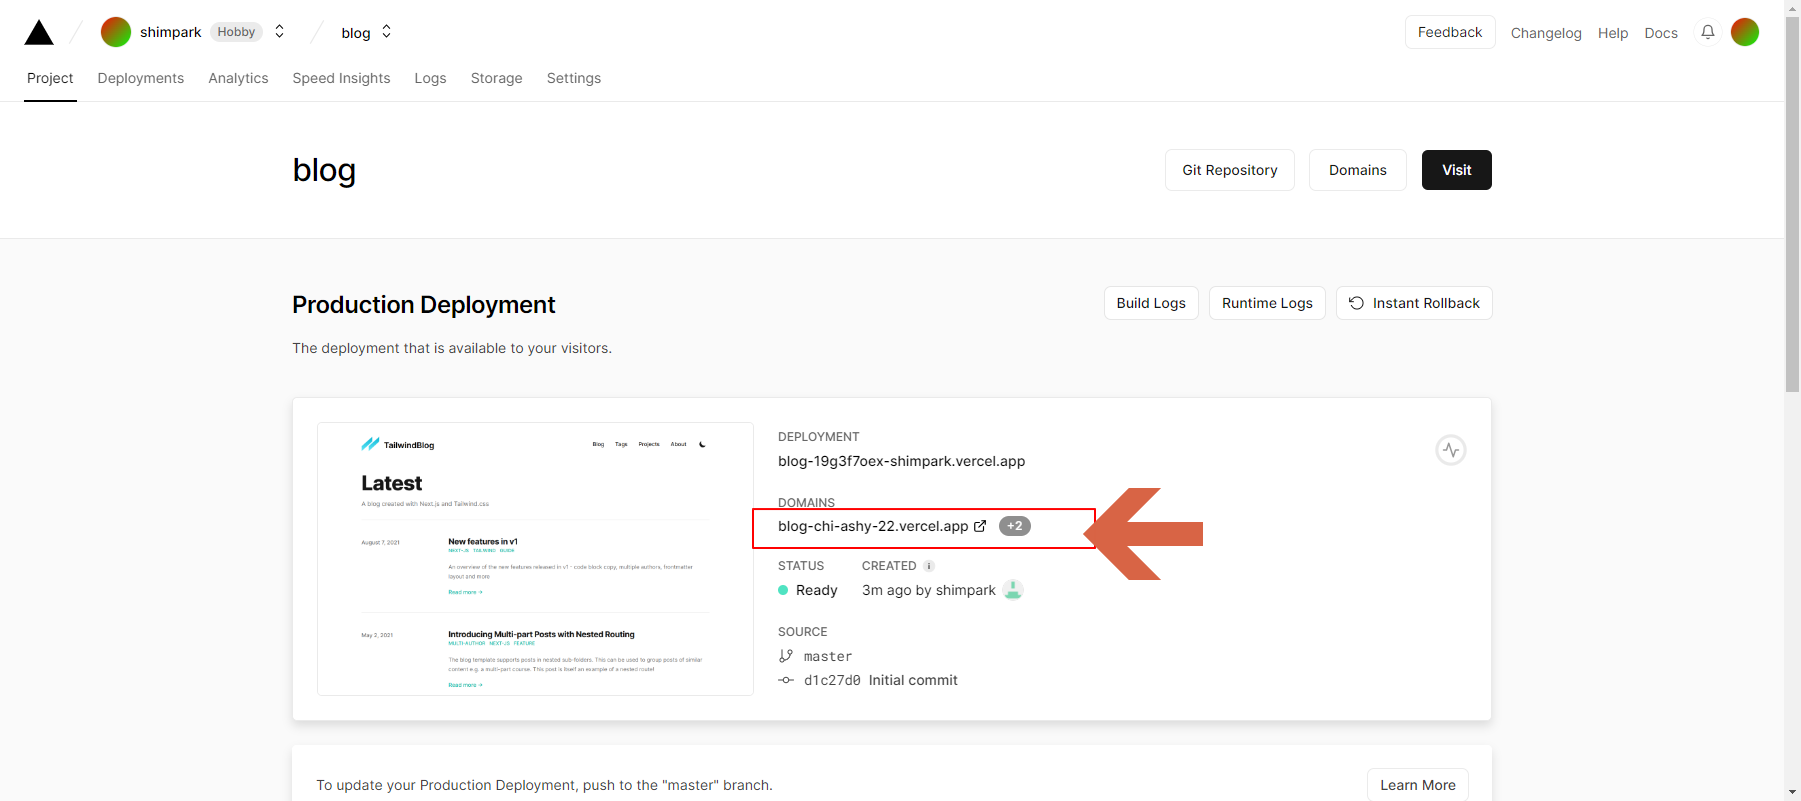Image resolution: width=1801 pixels, height=801 pixels.
Task: Click the Instant Rollback button
Action: coord(1414,303)
